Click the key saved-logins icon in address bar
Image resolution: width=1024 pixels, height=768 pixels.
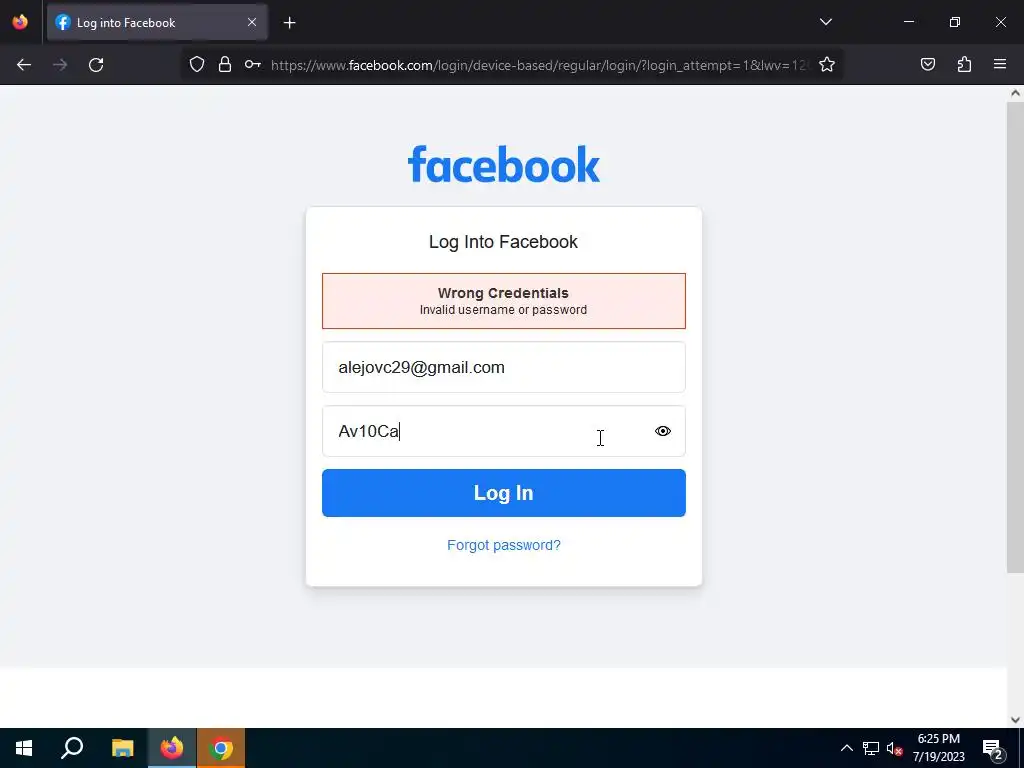(x=253, y=64)
